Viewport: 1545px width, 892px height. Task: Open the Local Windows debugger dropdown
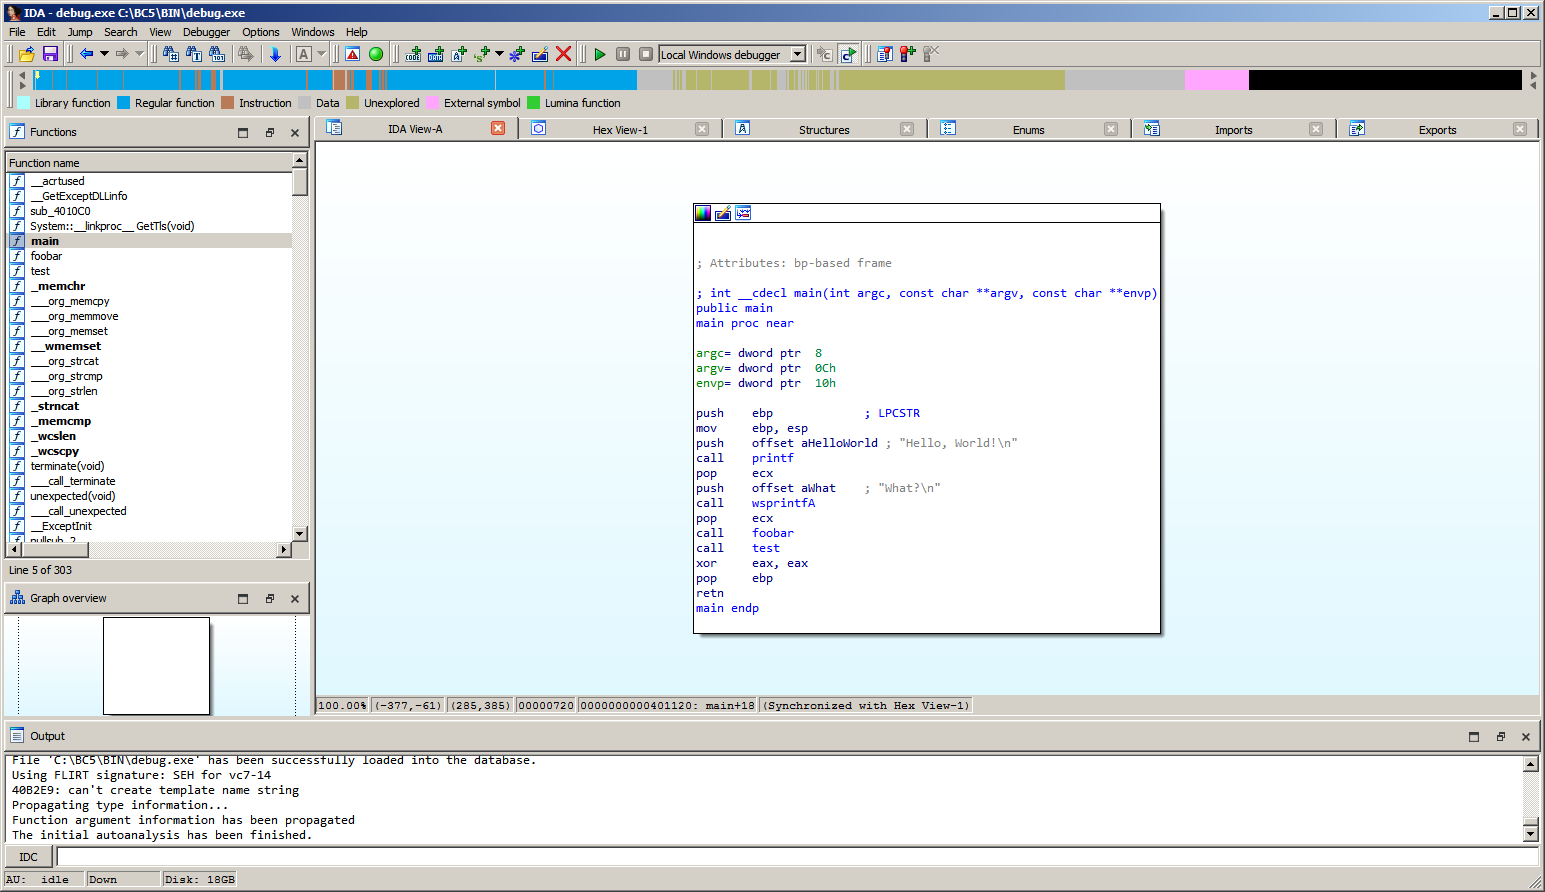(x=798, y=54)
